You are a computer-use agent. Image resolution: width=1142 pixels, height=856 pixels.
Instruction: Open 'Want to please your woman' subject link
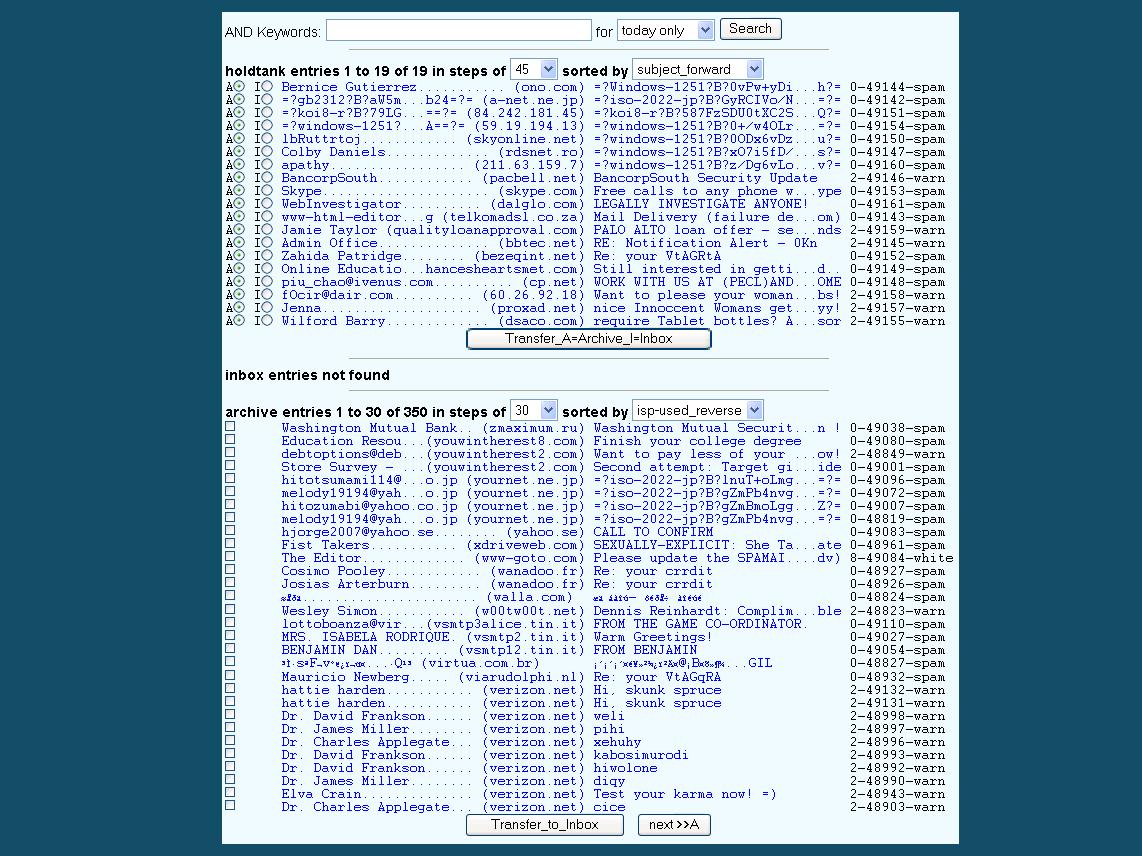(x=717, y=295)
